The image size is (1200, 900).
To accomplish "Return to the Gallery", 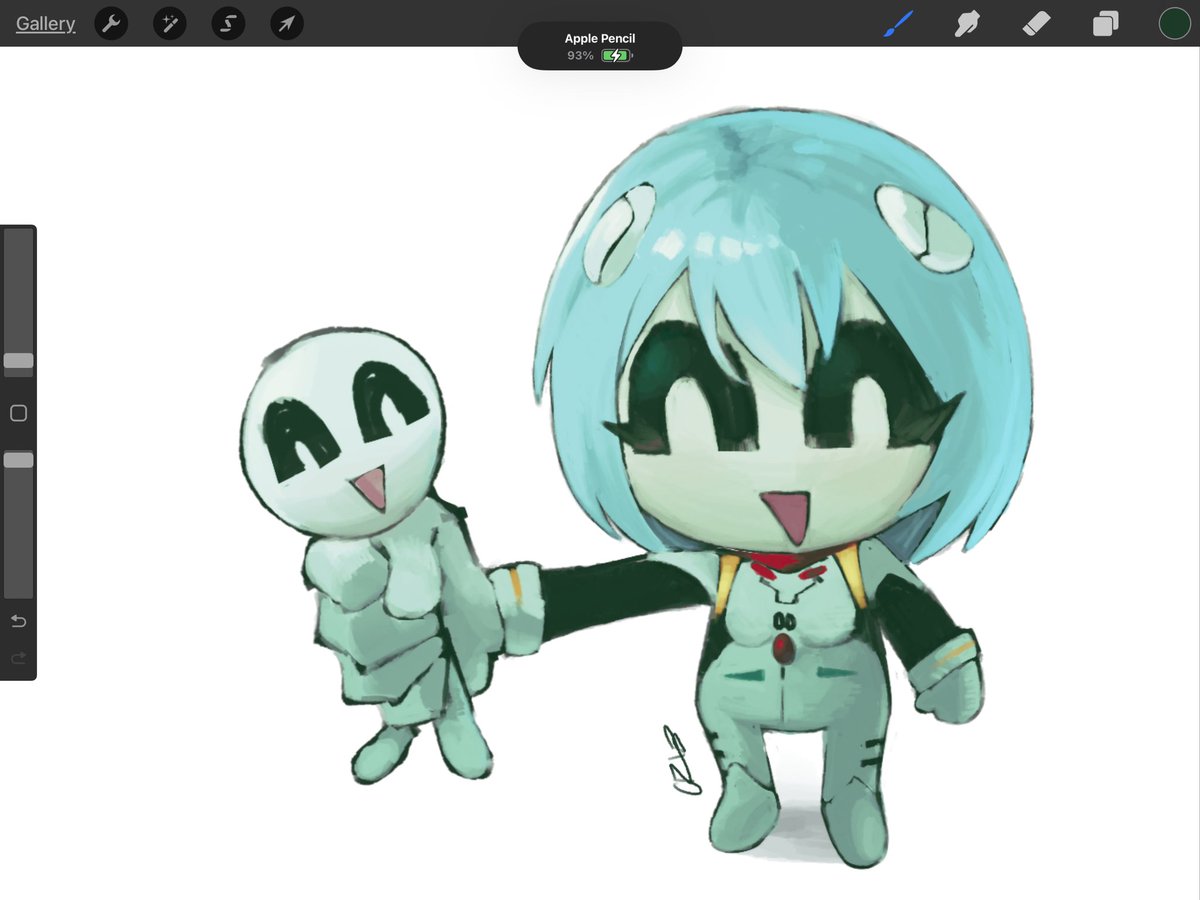I will click(45, 23).
